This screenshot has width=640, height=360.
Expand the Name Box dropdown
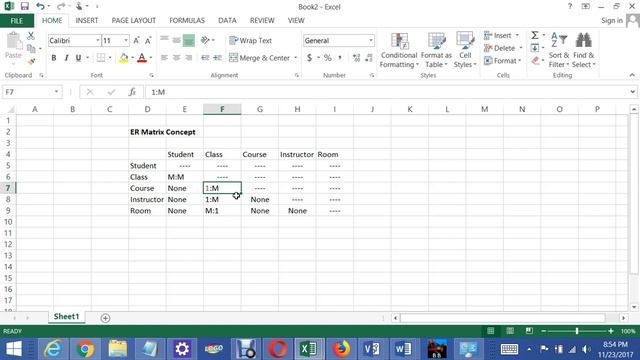click(56, 92)
